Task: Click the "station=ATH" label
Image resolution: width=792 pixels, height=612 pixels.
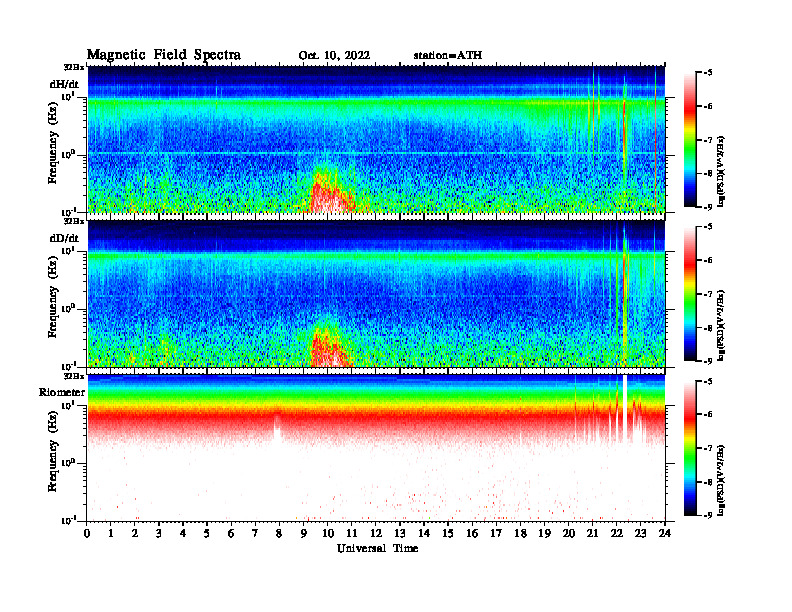Action: click(448, 55)
